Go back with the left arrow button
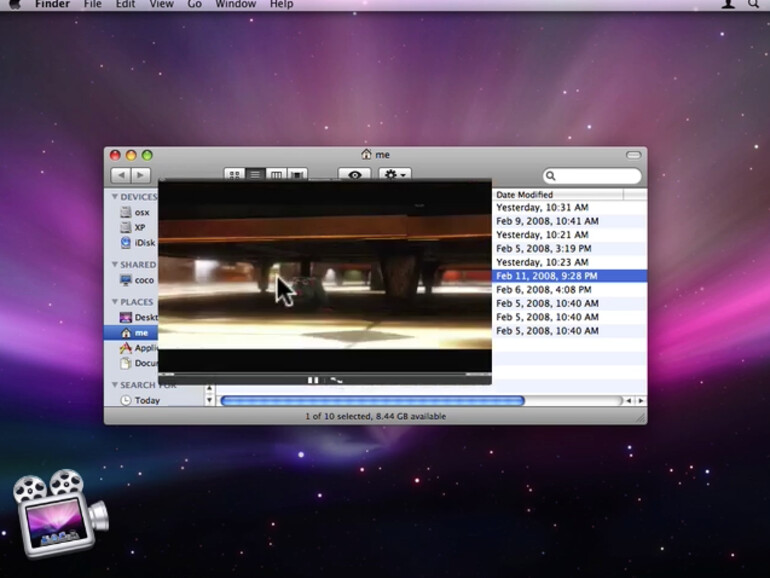The image size is (770, 578). (x=120, y=175)
